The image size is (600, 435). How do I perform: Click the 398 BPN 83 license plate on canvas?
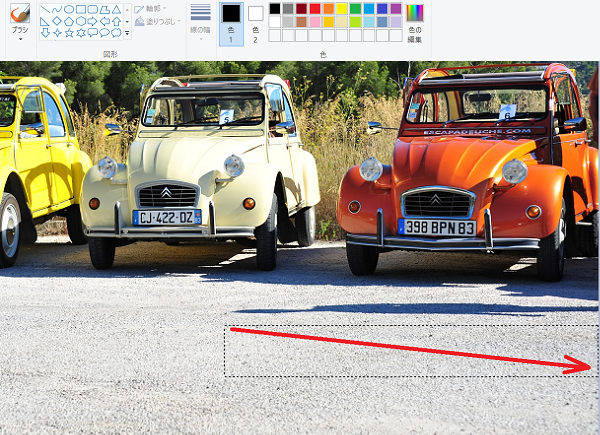[437, 228]
